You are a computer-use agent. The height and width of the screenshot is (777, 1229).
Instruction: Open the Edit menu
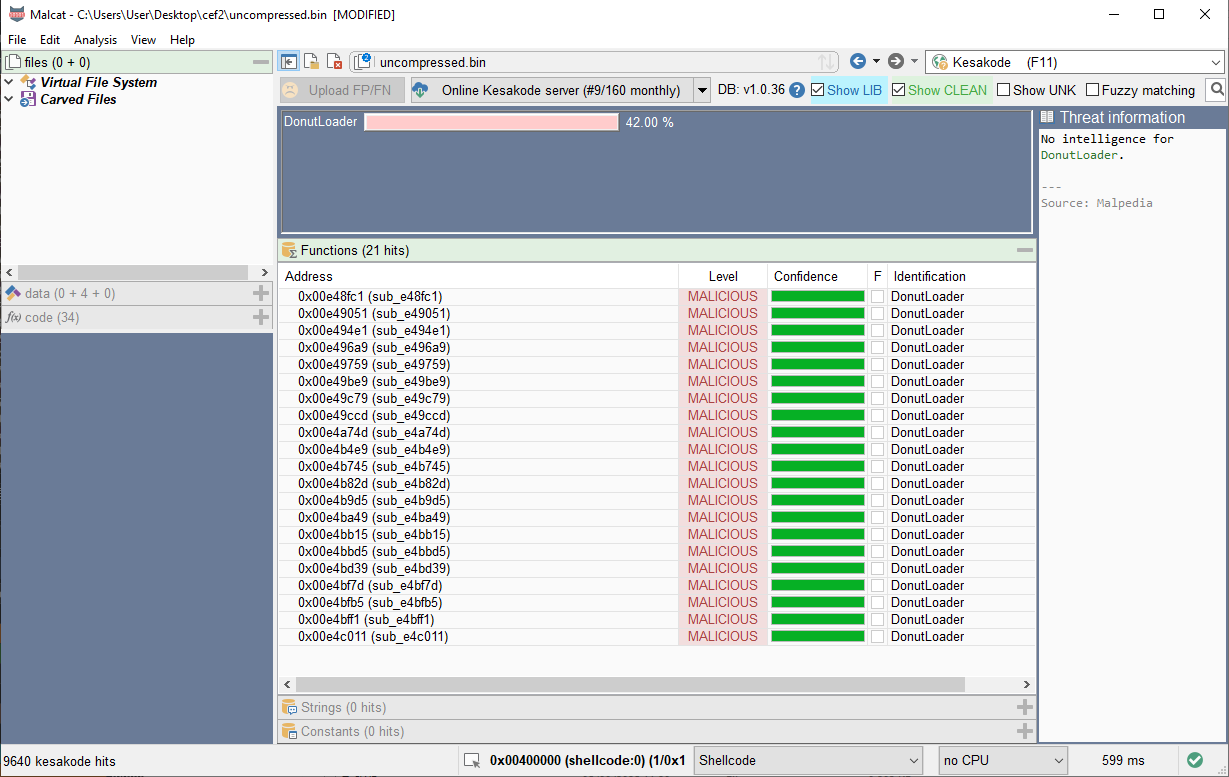[50, 40]
